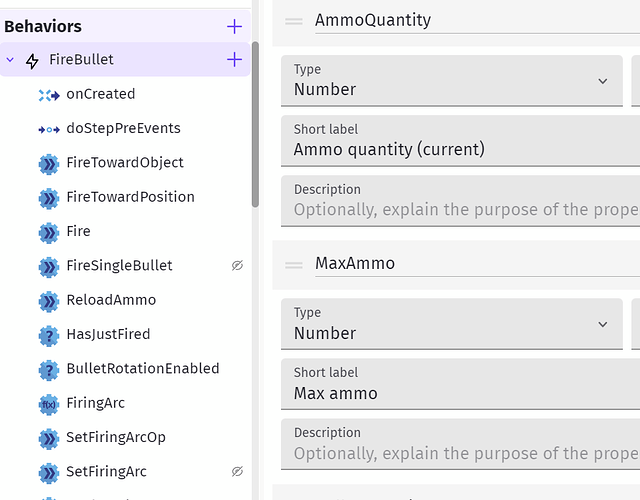
Task: Collapse the FireBullet behavior tree
Action: [x=11, y=60]
